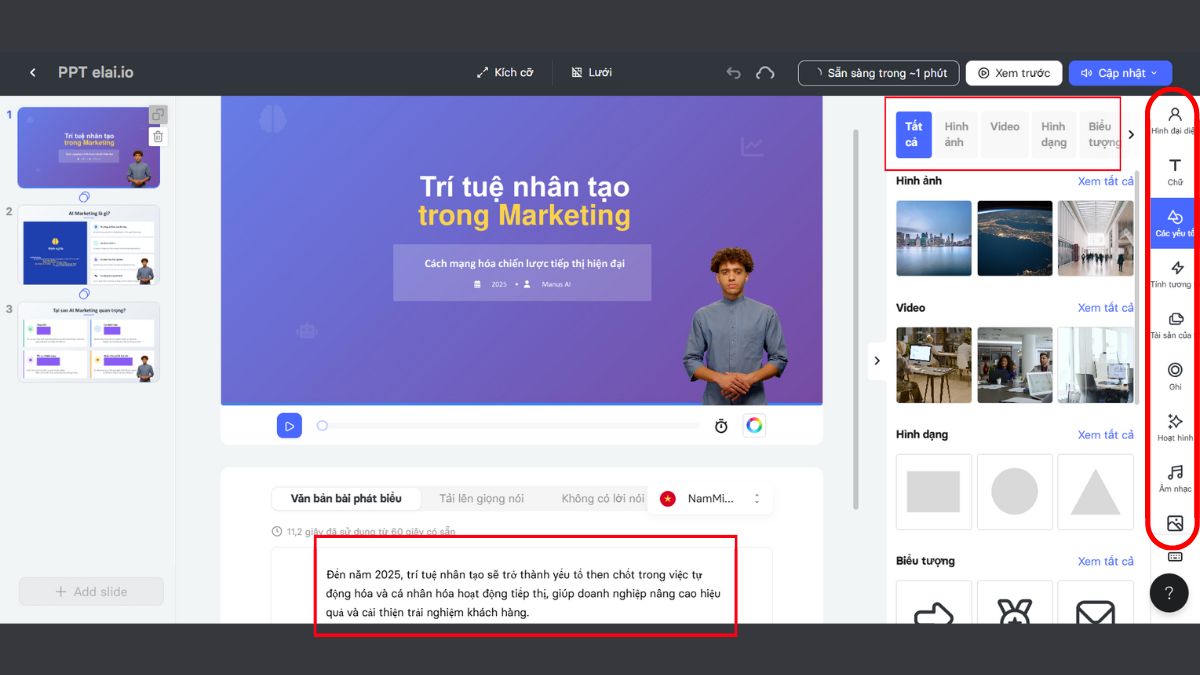This screenshot has height=675, width=1200.
Task: Click the Cập nhật update button
Action: [1120, 73]
